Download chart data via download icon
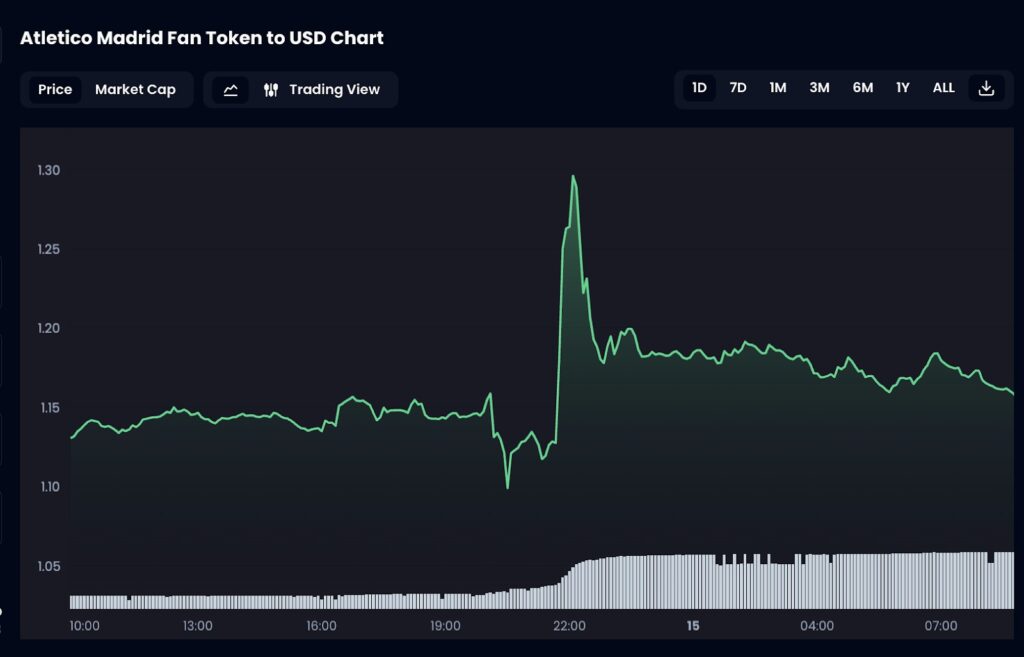Screen dimensions: 1024x657 [x=986, y=88]
